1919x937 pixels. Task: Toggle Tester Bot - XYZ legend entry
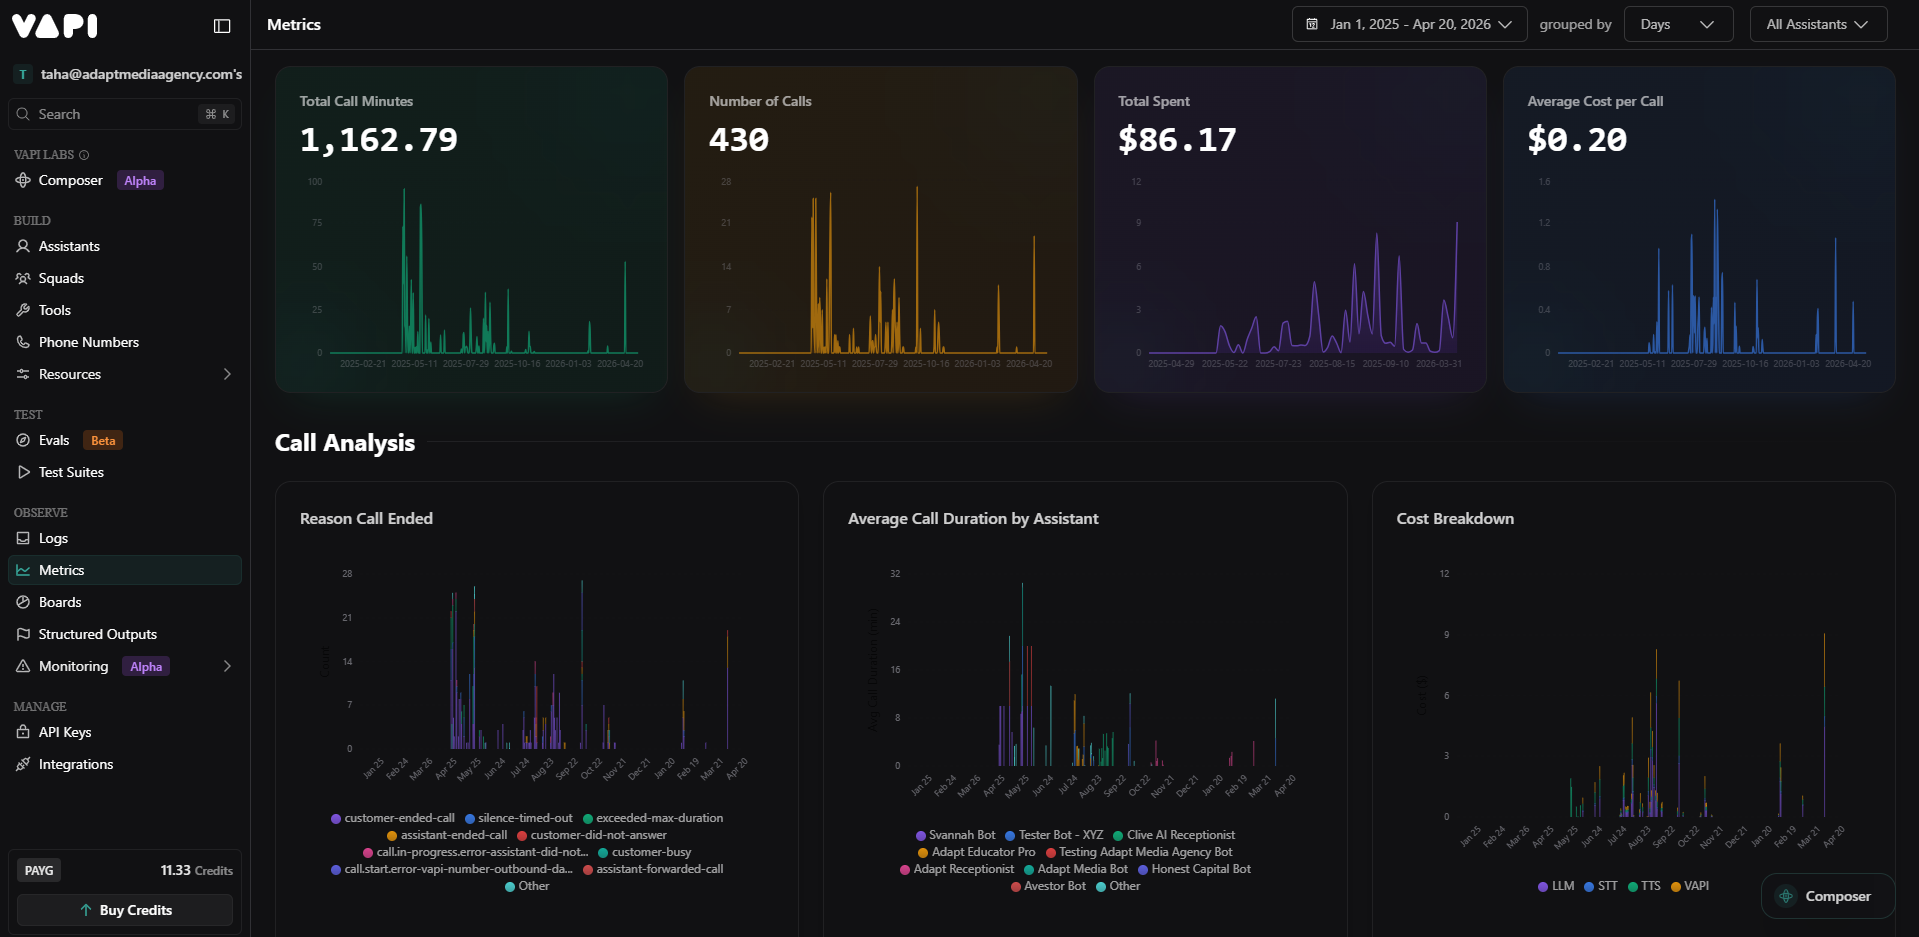[x=1054, y=835]
